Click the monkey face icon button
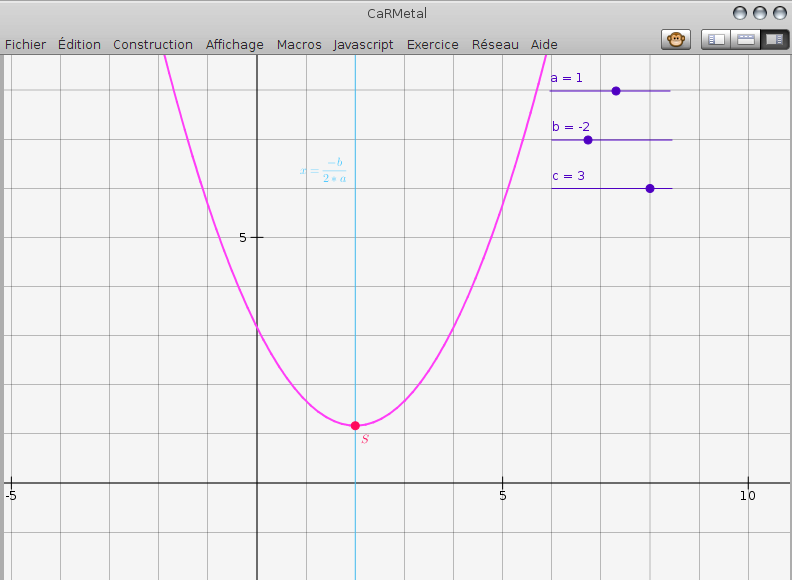 click(x=676, y=39)
